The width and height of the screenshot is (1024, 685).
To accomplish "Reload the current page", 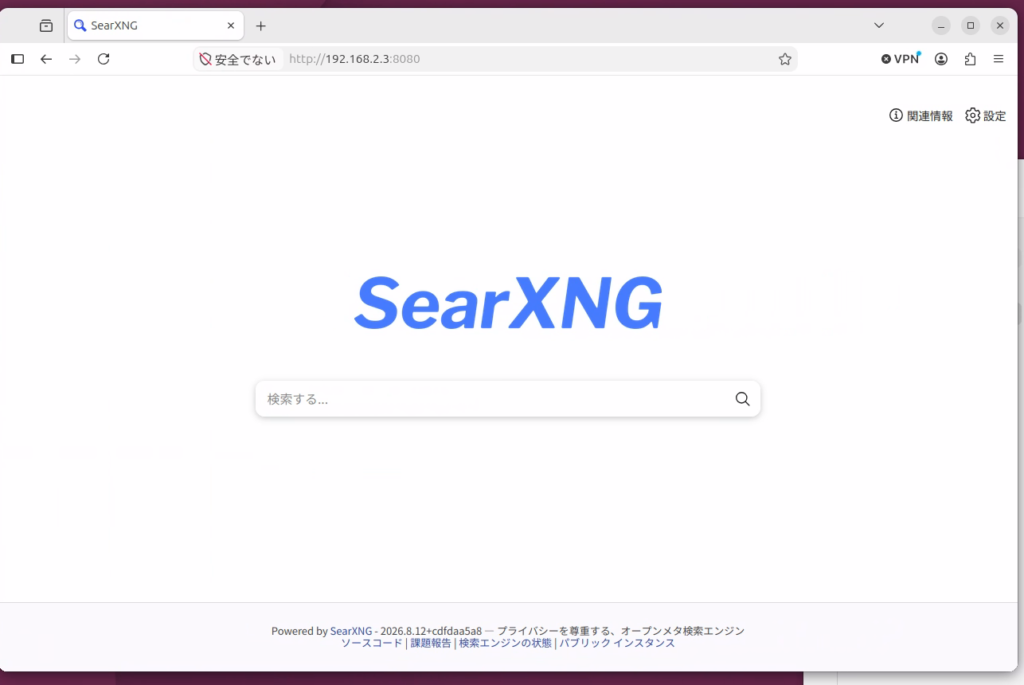I will tap(103, 59).
